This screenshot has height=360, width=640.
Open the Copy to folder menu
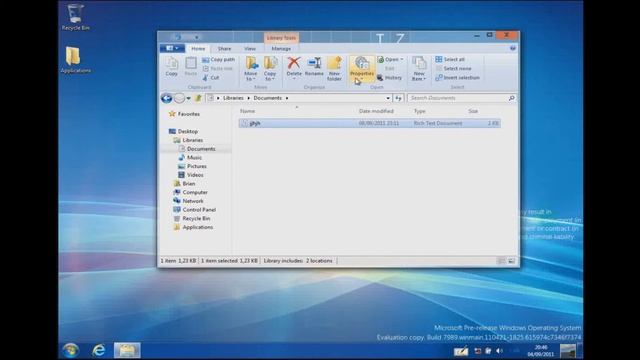click(x=270, y=69)
